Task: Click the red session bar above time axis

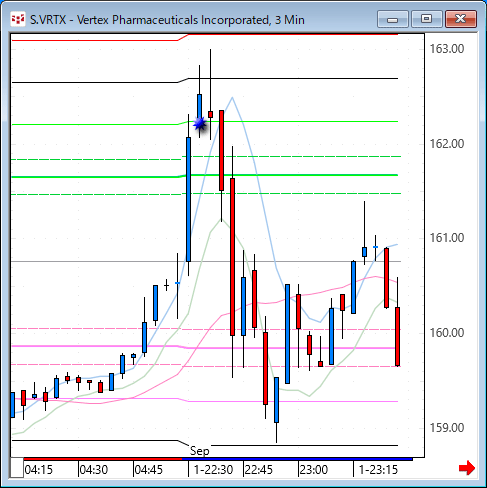Action: (103, 459)
